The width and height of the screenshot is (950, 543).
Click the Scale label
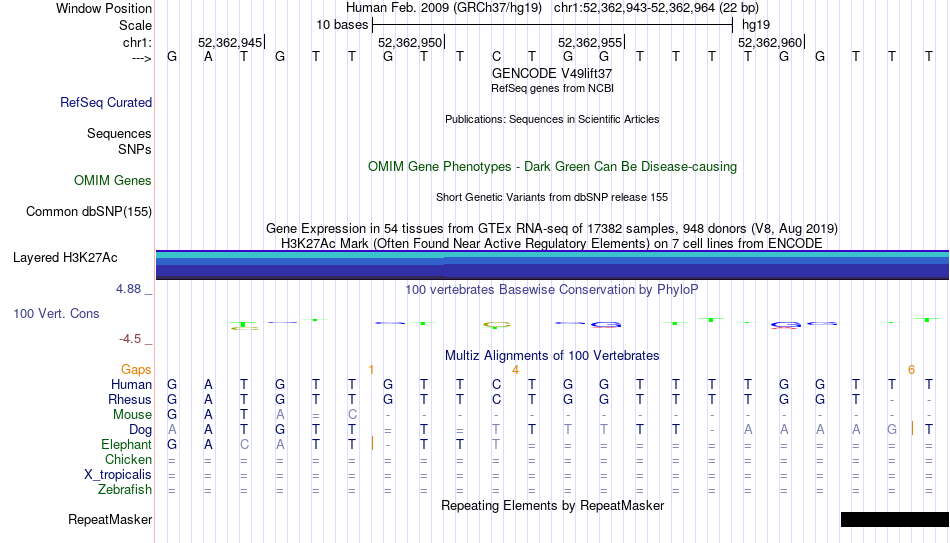135,25
